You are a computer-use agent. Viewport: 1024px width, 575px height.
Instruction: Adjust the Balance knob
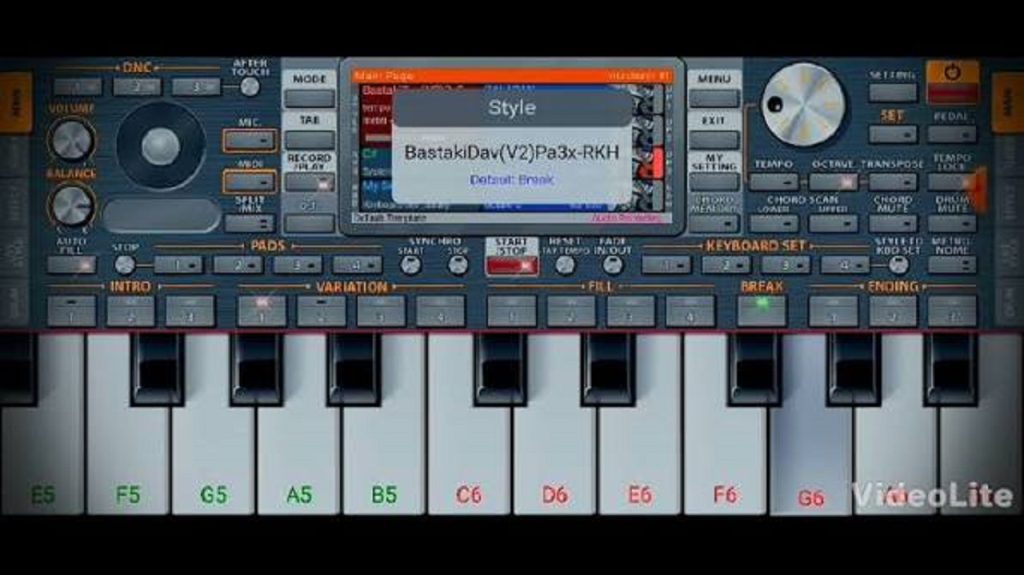(72, 205)
